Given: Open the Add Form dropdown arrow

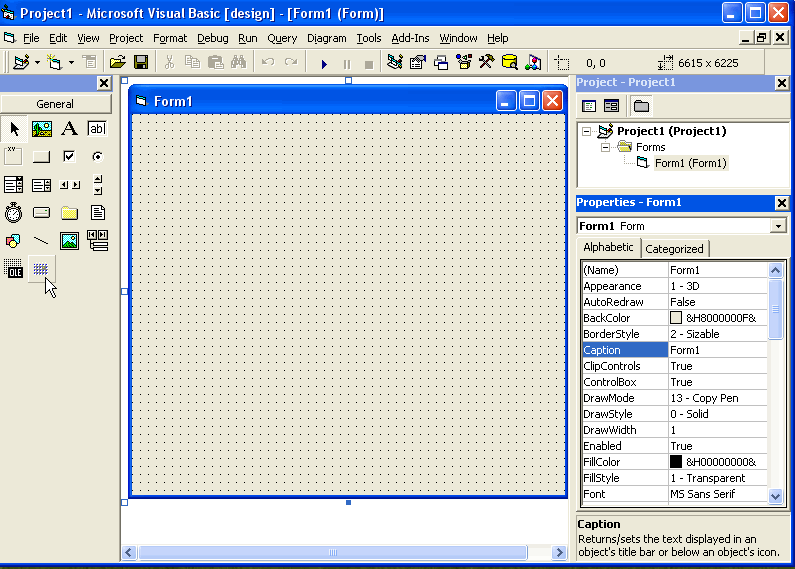Looking at the screenshot, I should tap(71, 63).
